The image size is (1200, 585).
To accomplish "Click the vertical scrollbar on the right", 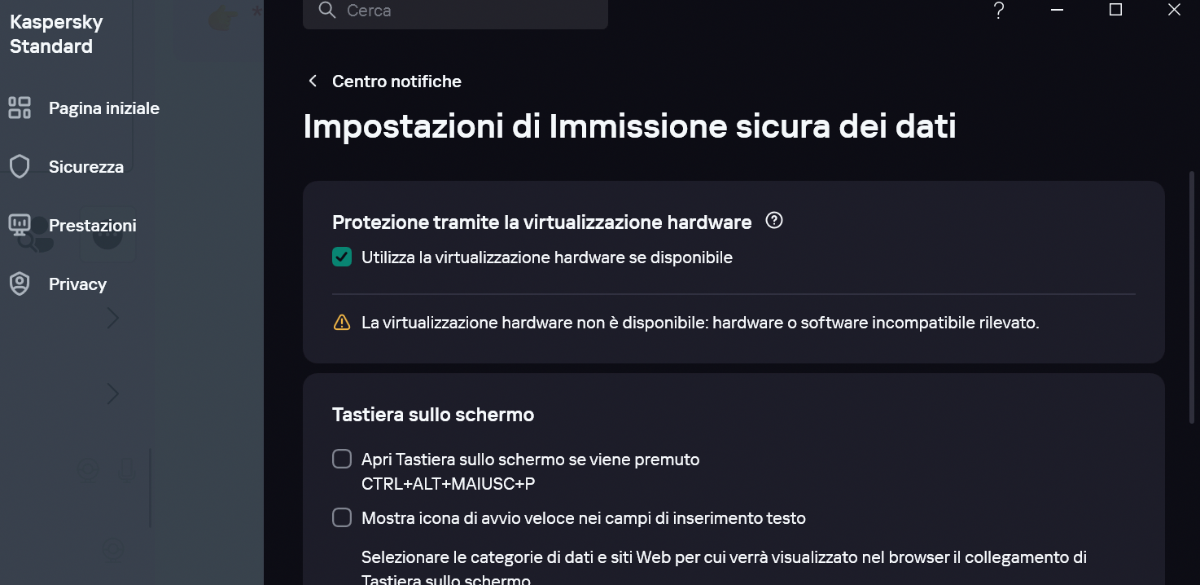I will point(1191,300).
